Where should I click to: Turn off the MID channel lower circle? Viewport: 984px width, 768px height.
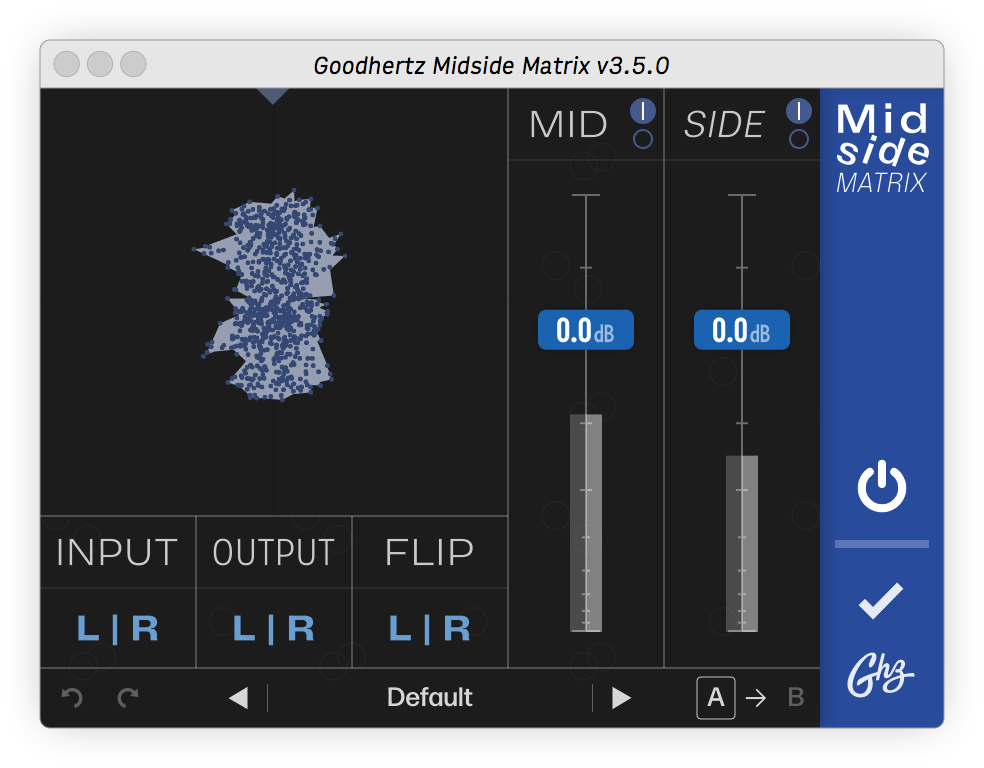pos(643,139)
